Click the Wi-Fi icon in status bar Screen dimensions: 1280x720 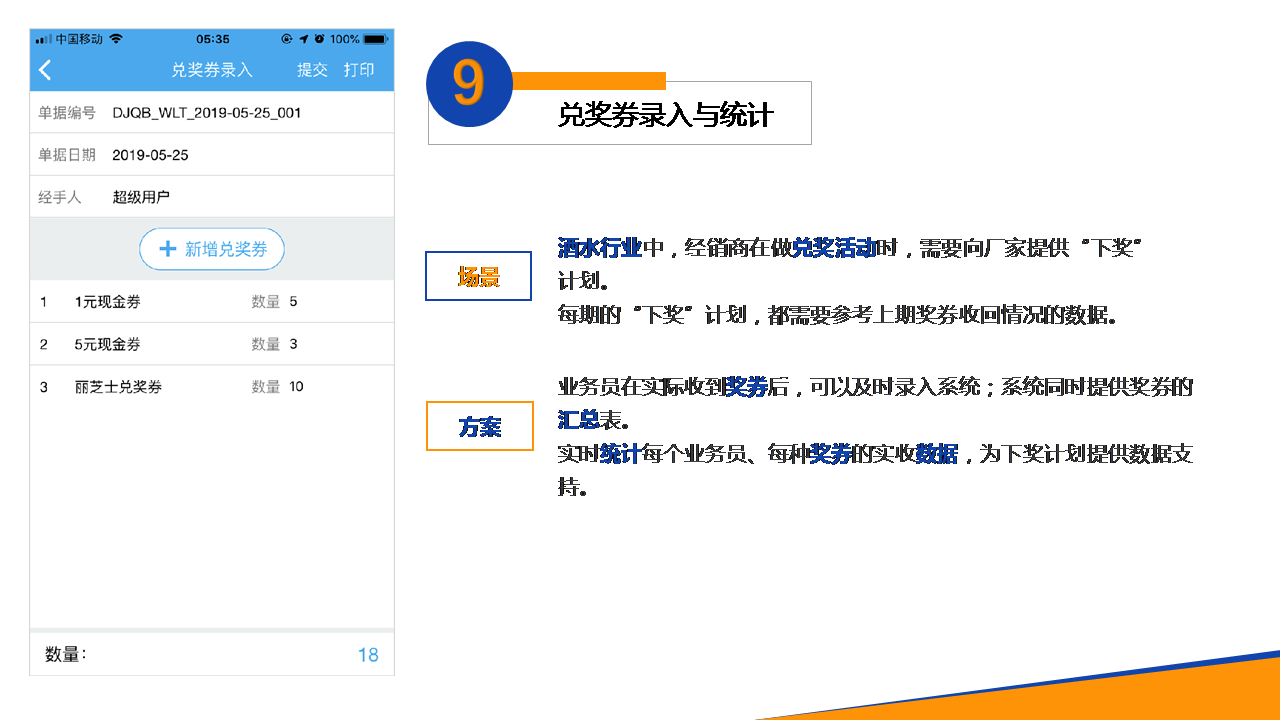coord(116,39)
